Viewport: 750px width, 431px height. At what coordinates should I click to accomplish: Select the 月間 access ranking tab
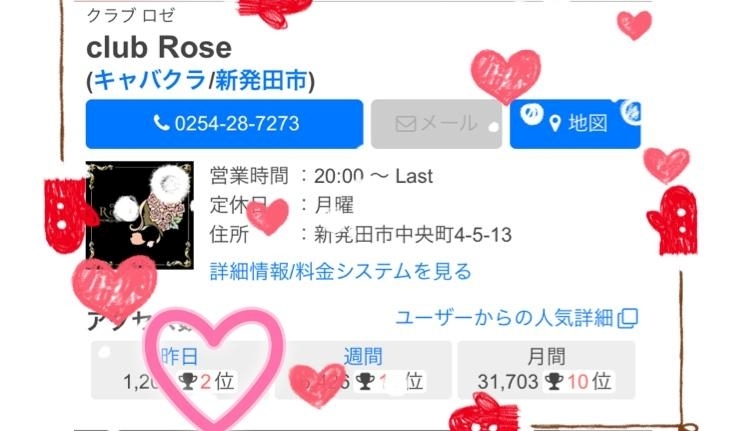pyautogui.click(x=546, y=370)
